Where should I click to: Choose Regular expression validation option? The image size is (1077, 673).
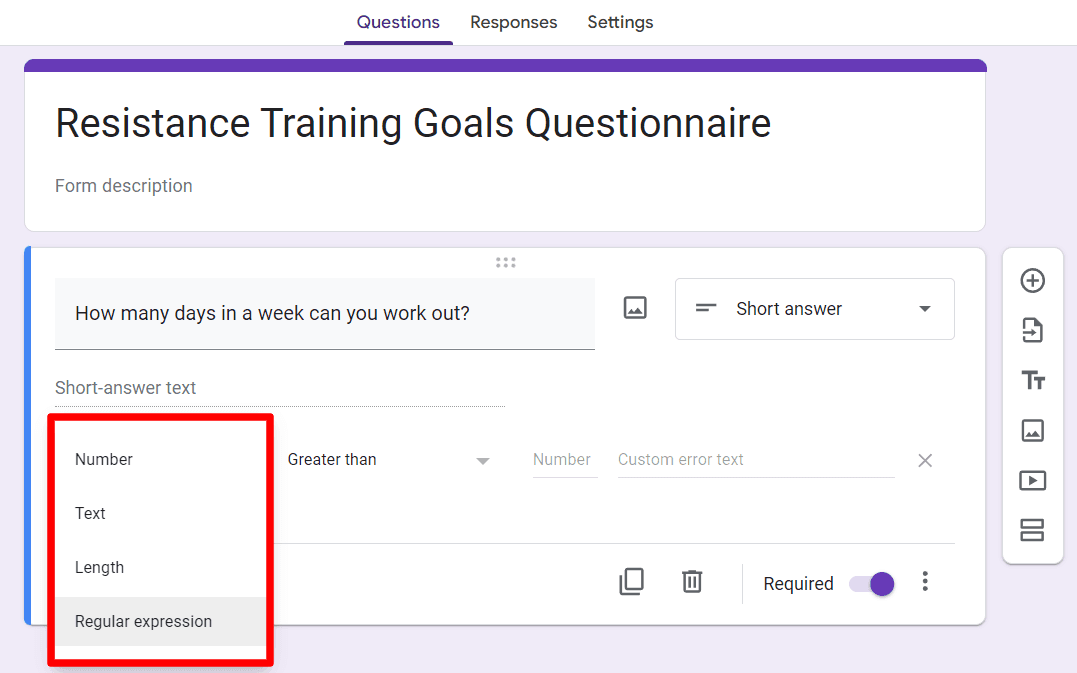click(x=160, y=621)
